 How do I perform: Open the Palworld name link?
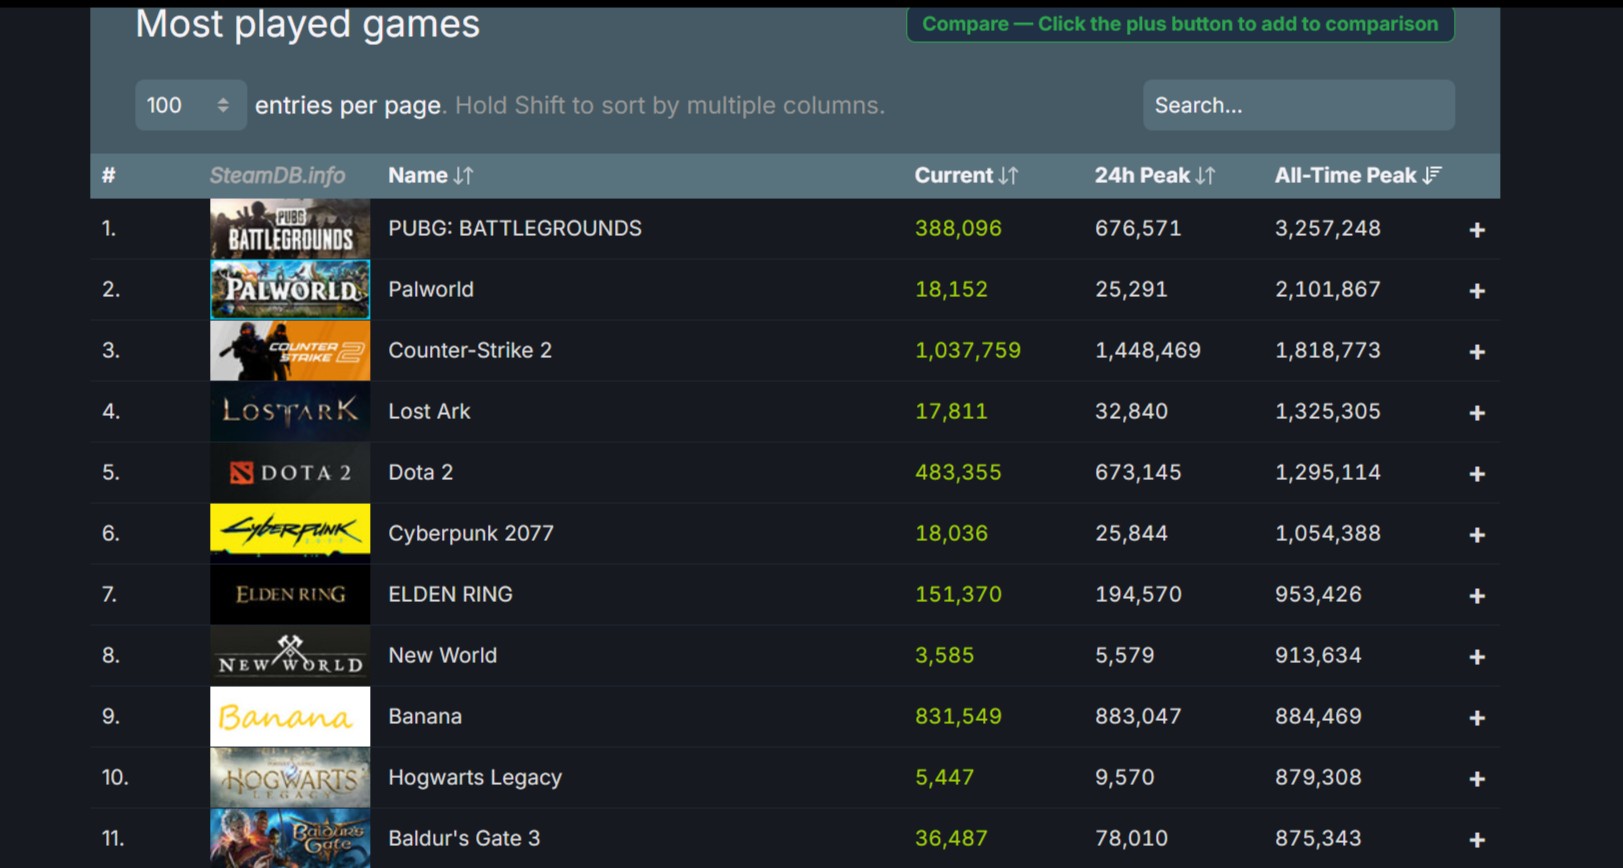431,290
